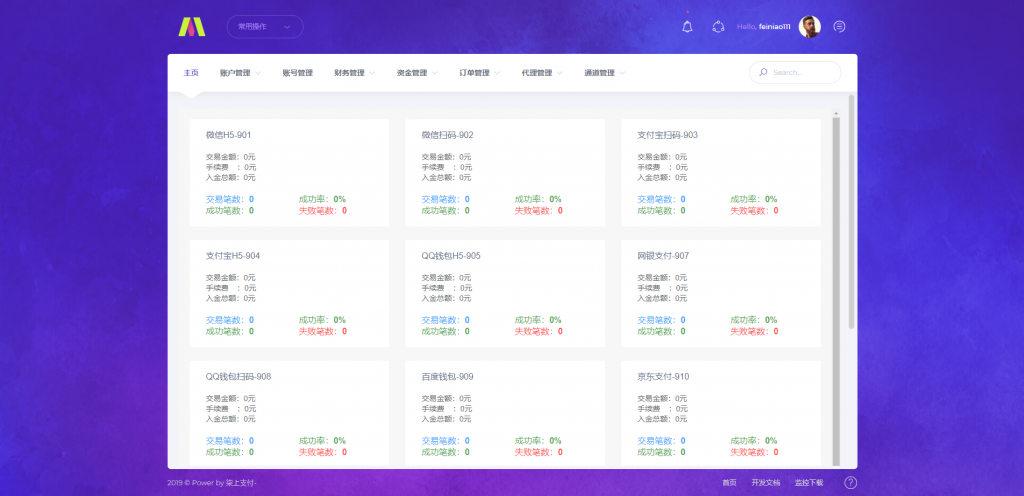1024x496 pixels.
Task: Open the 订单管理 menu
Action: pos(479,73)
